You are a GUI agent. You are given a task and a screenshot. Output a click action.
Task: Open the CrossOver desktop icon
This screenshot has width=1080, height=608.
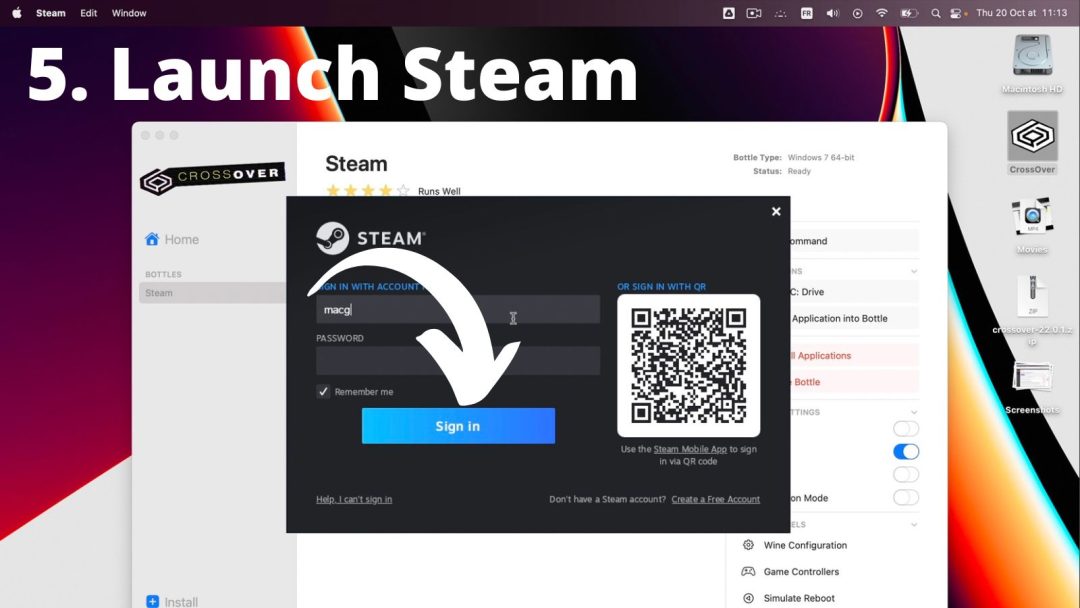[x=1032, y=143]
